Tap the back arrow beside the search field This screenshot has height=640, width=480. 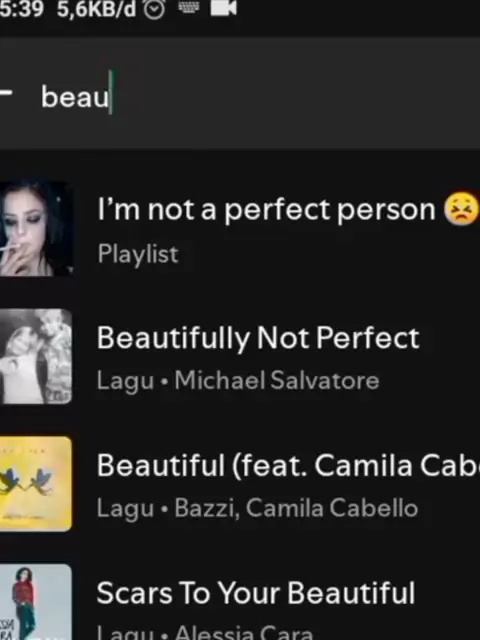6,92
